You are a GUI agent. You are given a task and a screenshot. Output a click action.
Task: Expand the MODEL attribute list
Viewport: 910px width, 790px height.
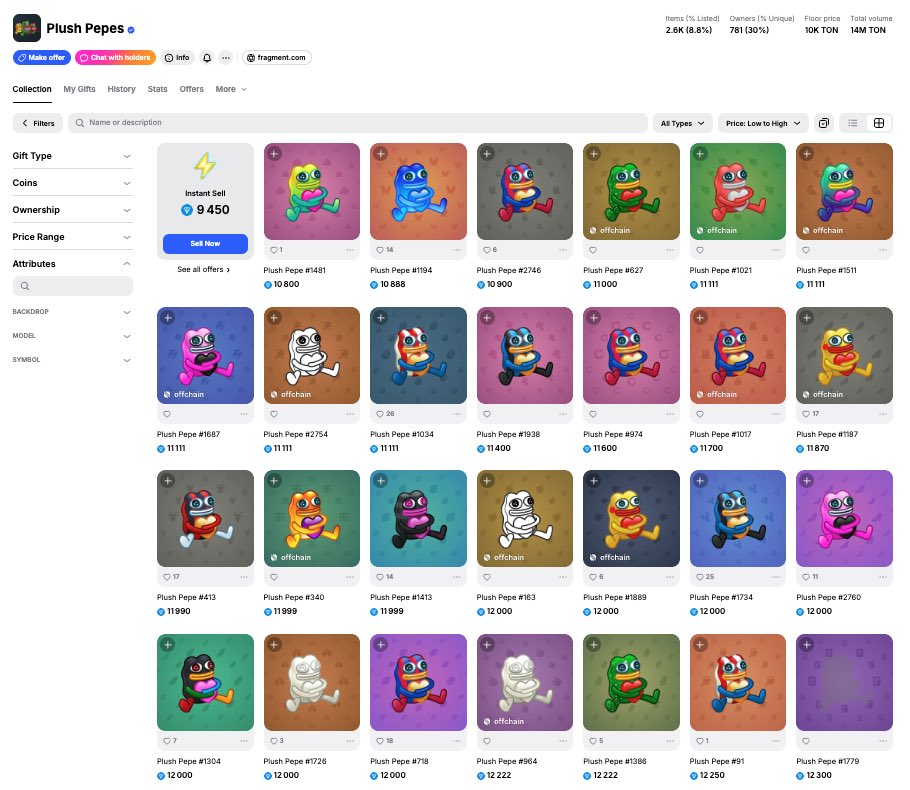[73, 336]
